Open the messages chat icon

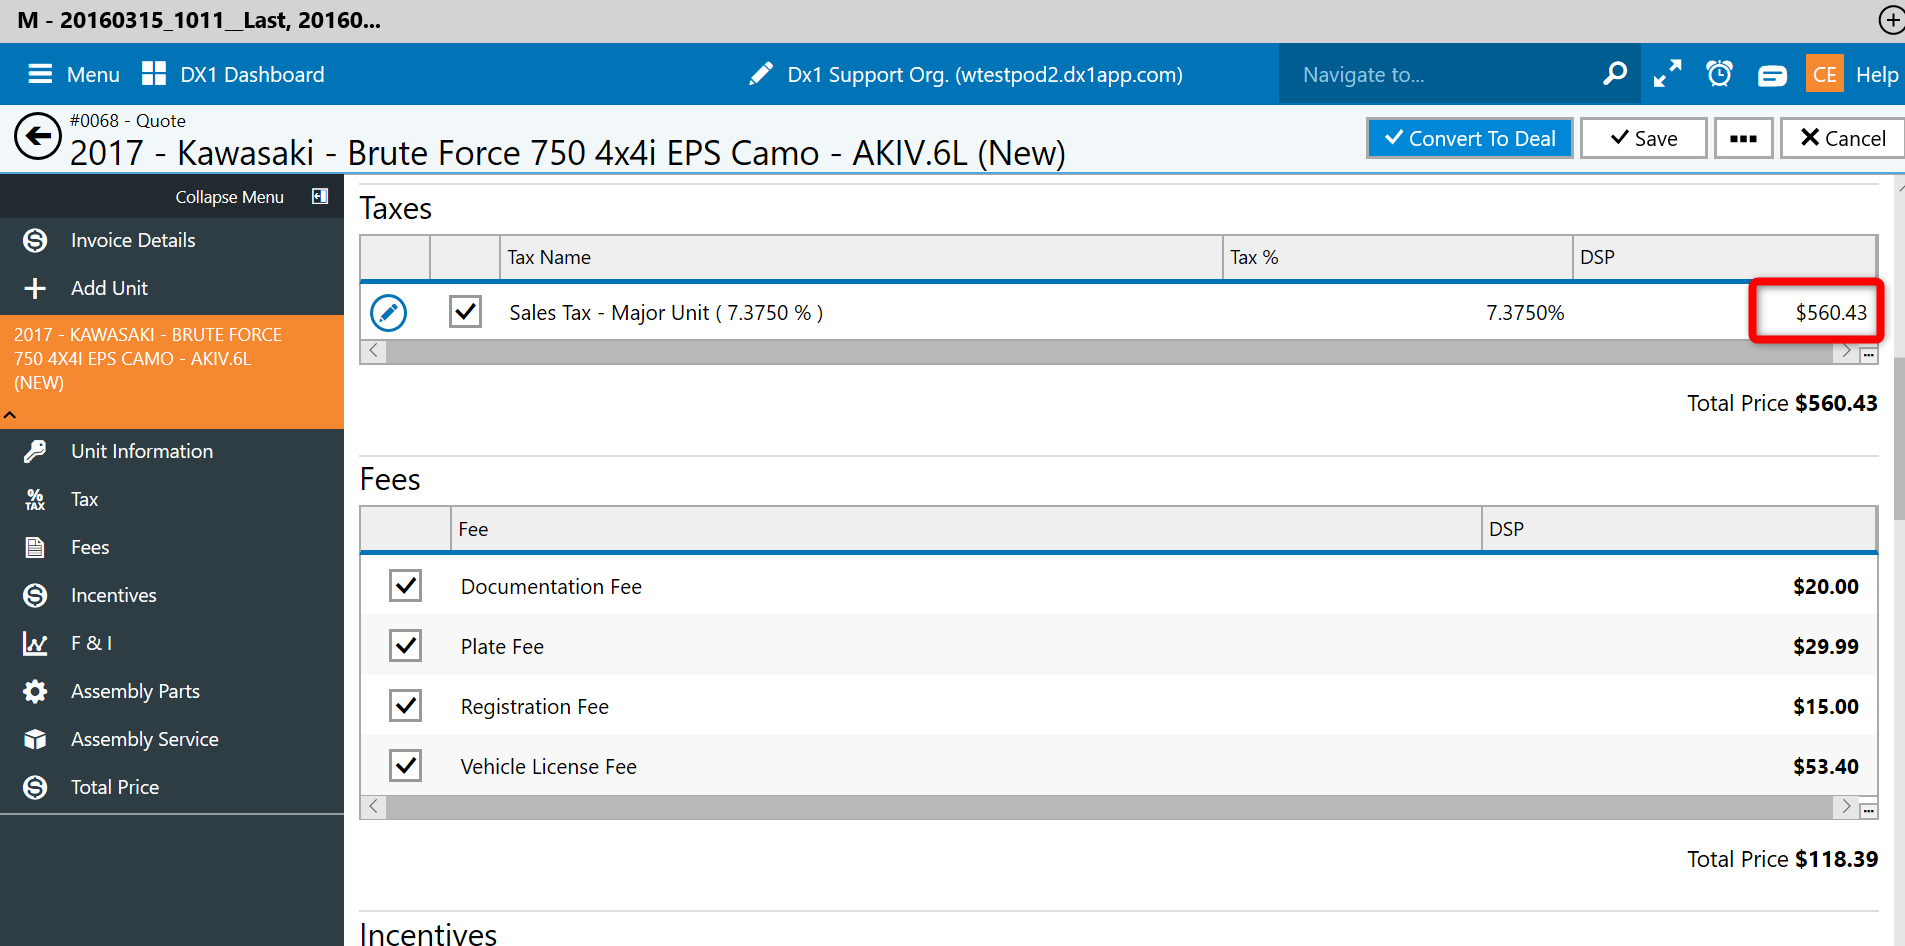click(1772, 75)
